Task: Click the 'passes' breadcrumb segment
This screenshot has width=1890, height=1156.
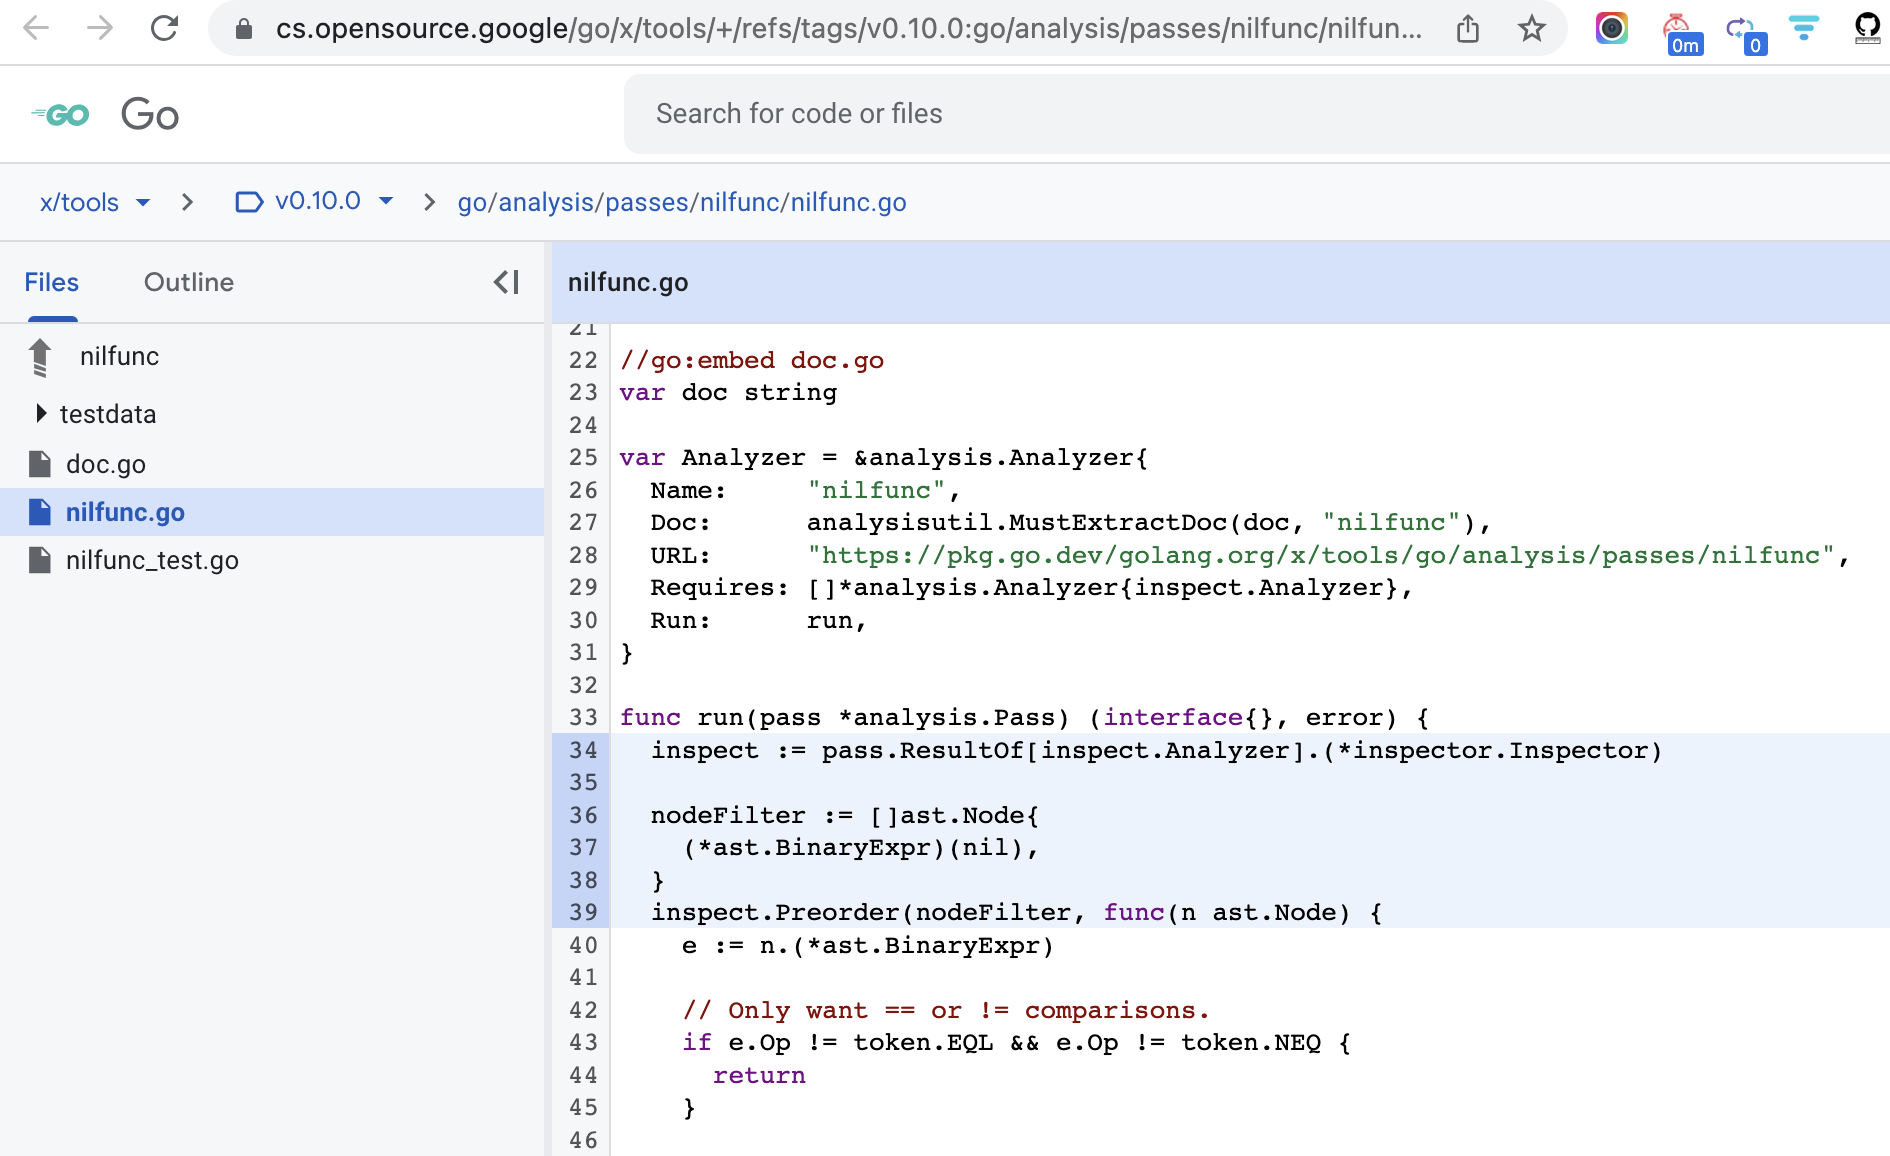Action: point(647,202)
